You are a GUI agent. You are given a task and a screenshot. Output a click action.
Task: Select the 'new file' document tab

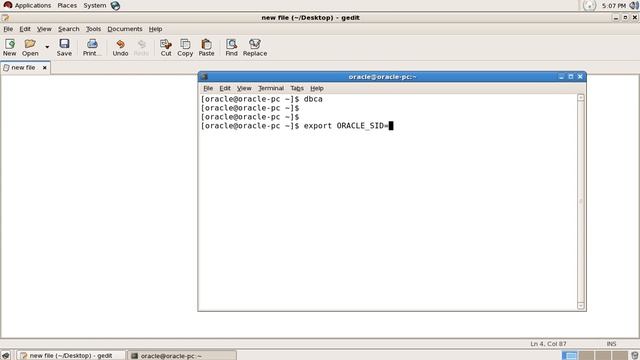[23, 67]
